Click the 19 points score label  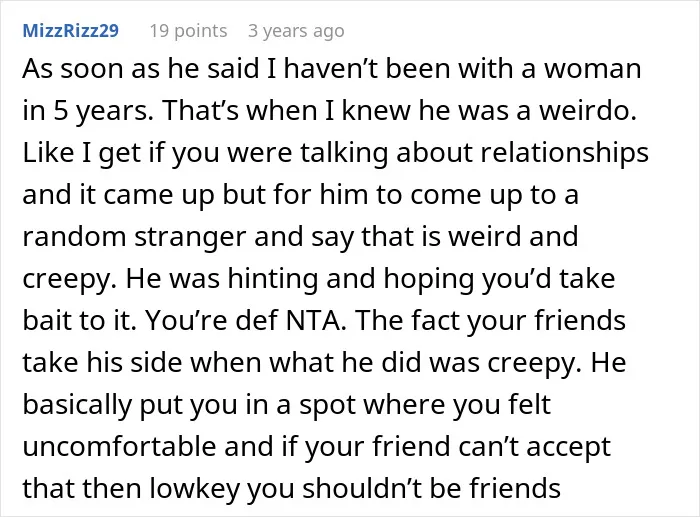(x=188, y=31)
